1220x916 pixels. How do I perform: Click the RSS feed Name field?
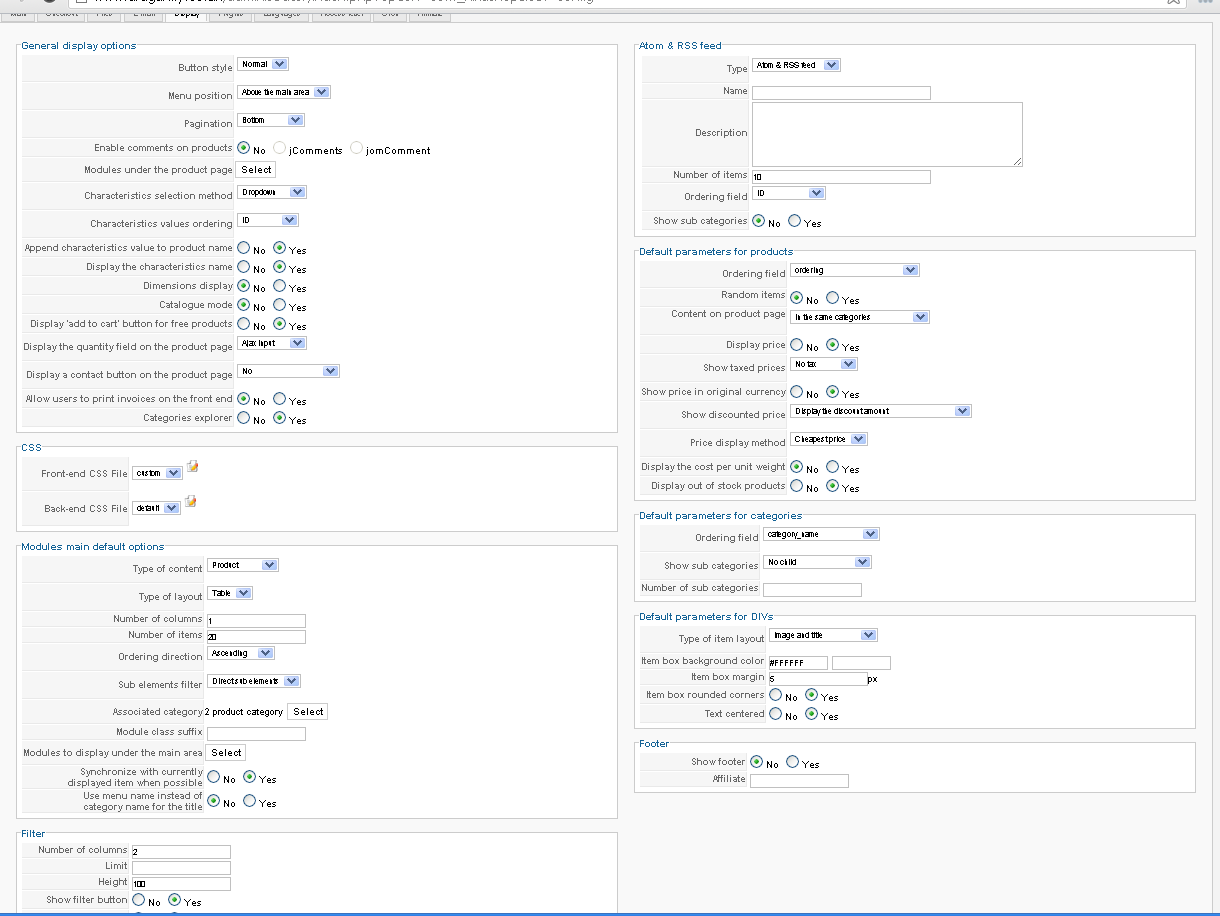click(841, 93)
